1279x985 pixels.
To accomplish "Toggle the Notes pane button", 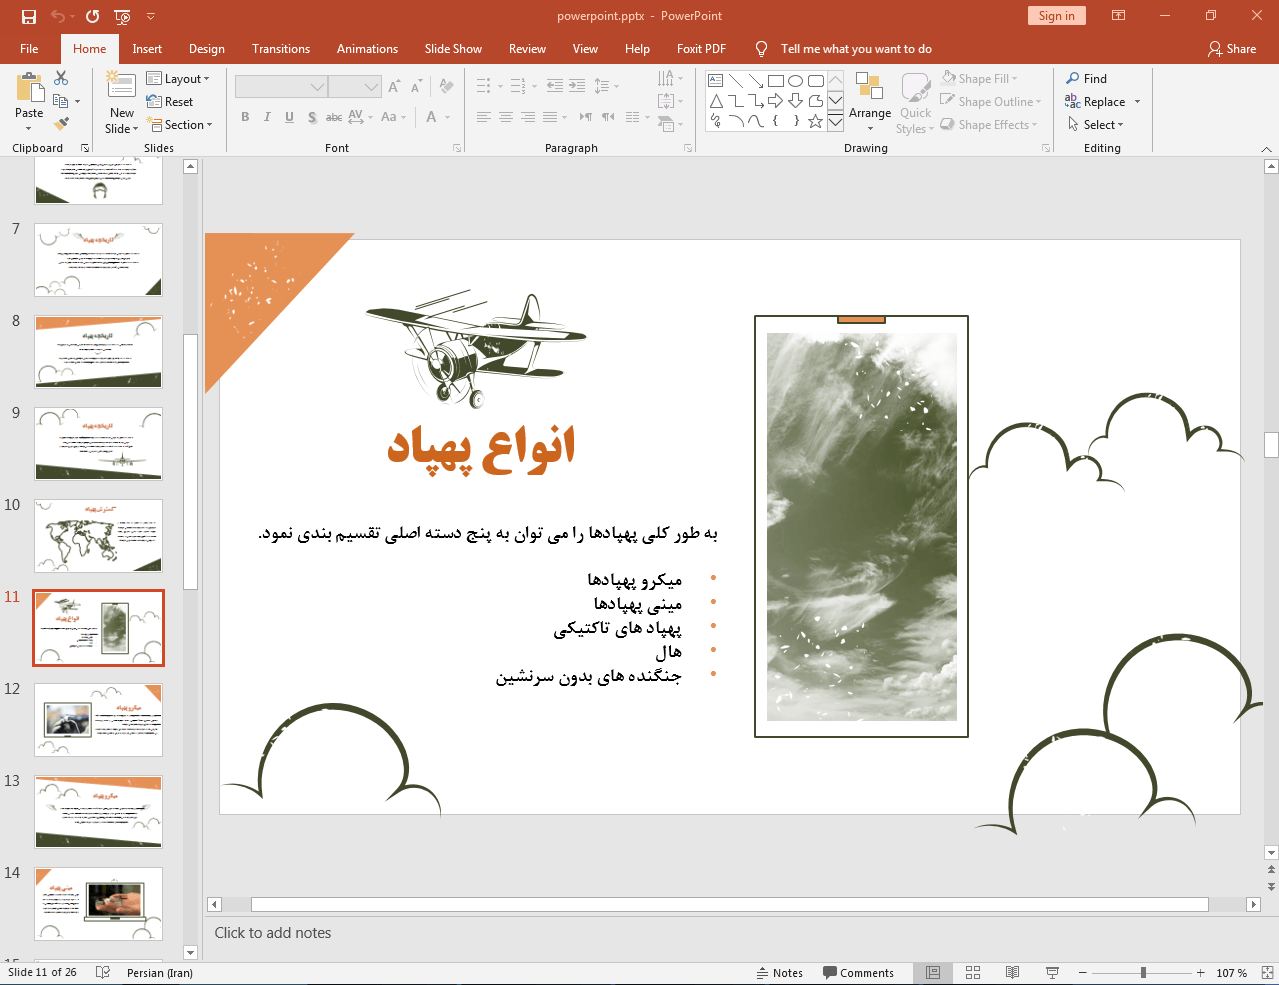I will tap(780, 973).
